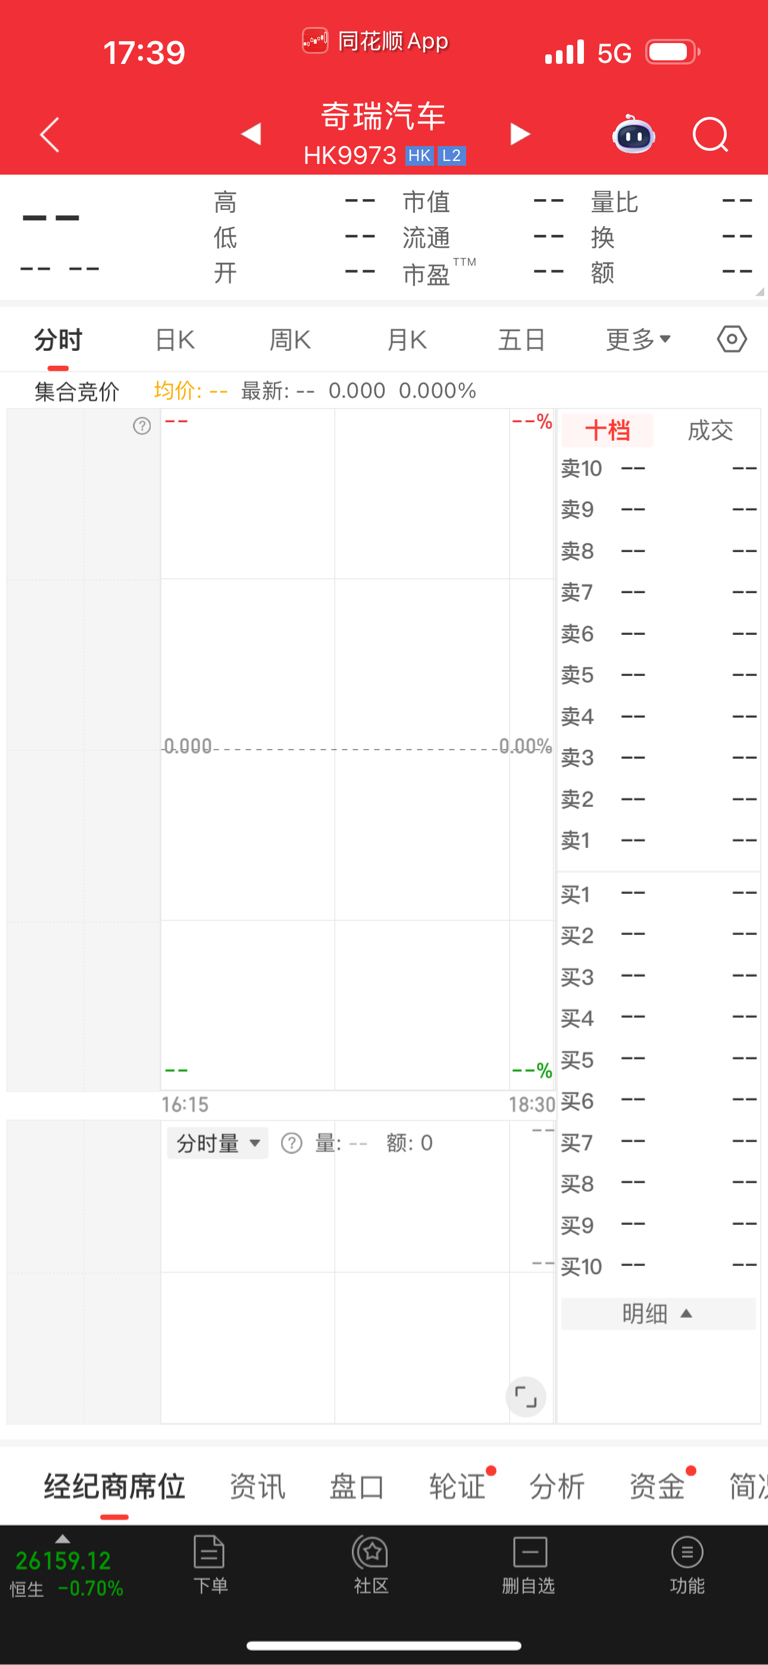Expand quote header corner triangle

[760, 292]
